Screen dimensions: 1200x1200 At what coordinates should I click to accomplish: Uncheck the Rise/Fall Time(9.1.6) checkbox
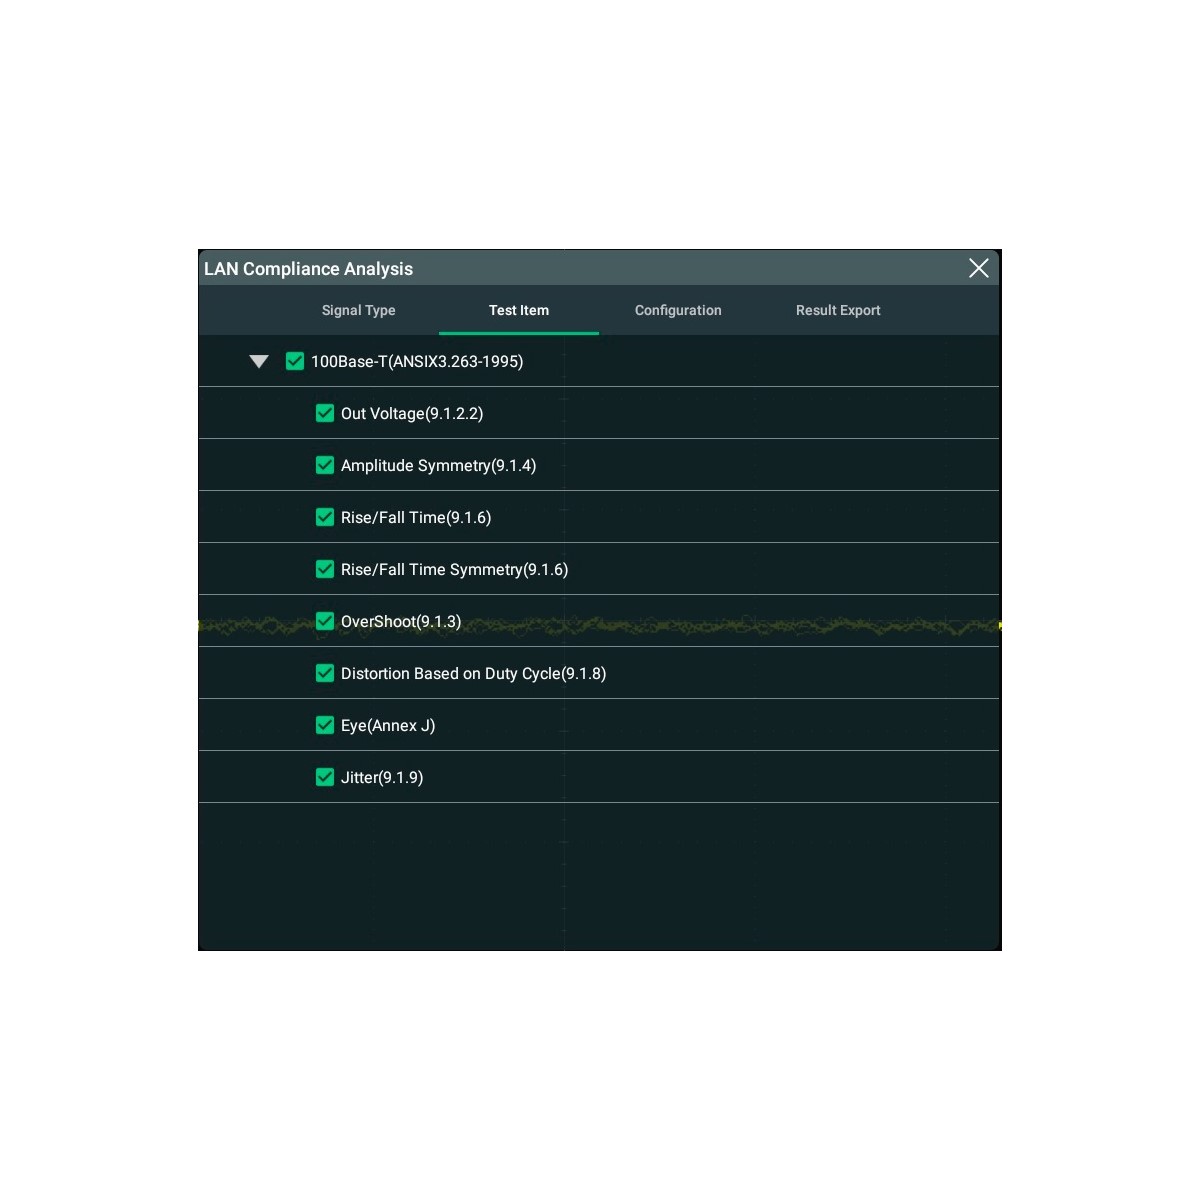coord(325,517)
